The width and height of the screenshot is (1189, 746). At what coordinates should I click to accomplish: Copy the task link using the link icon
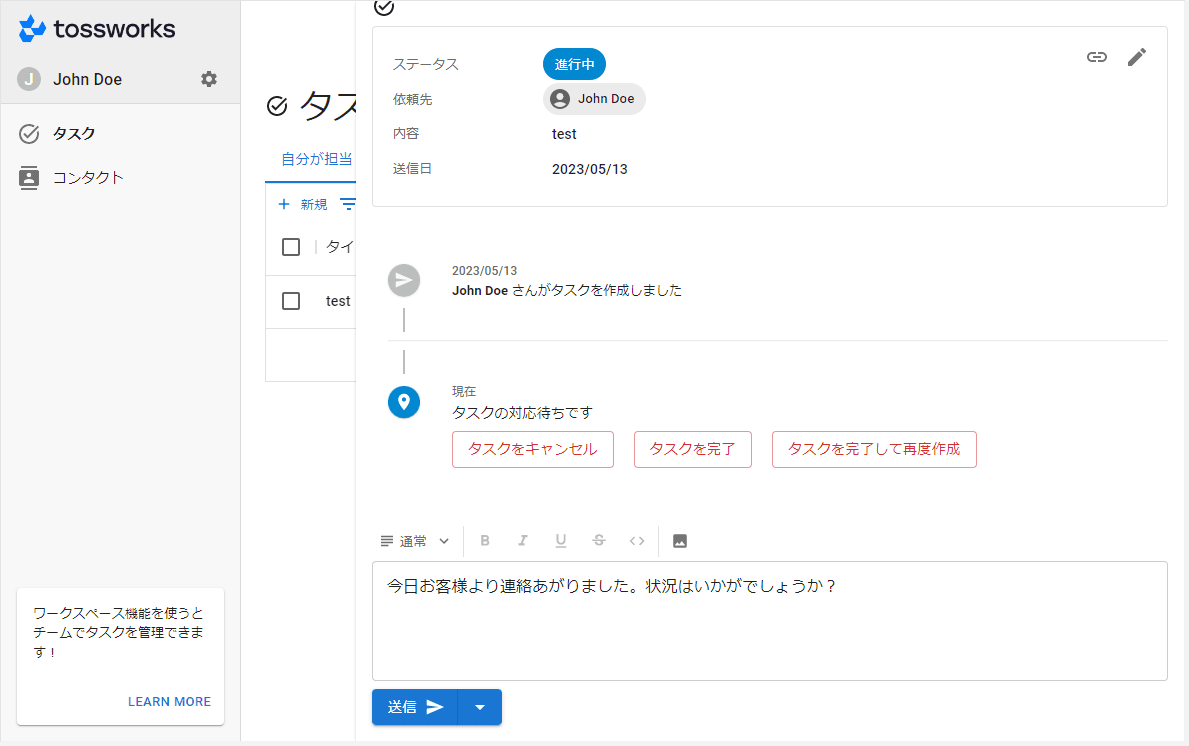pyautogui.click(x=1096, y=57)
